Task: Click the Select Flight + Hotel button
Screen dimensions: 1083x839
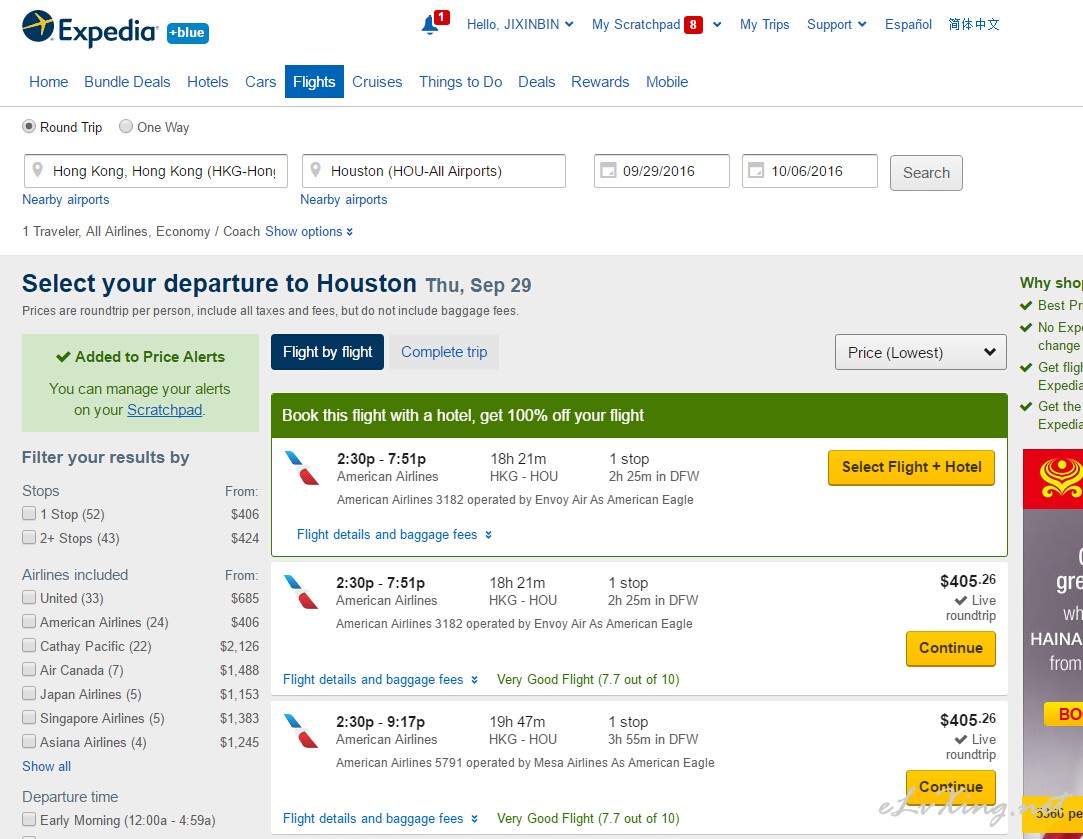Action: (x=911, y=467)
